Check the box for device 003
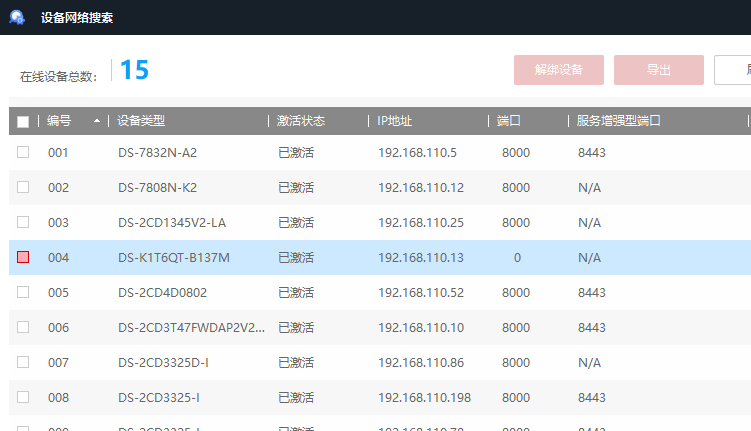The height and width of the screenshot is (431, 751). pos(23,222)
